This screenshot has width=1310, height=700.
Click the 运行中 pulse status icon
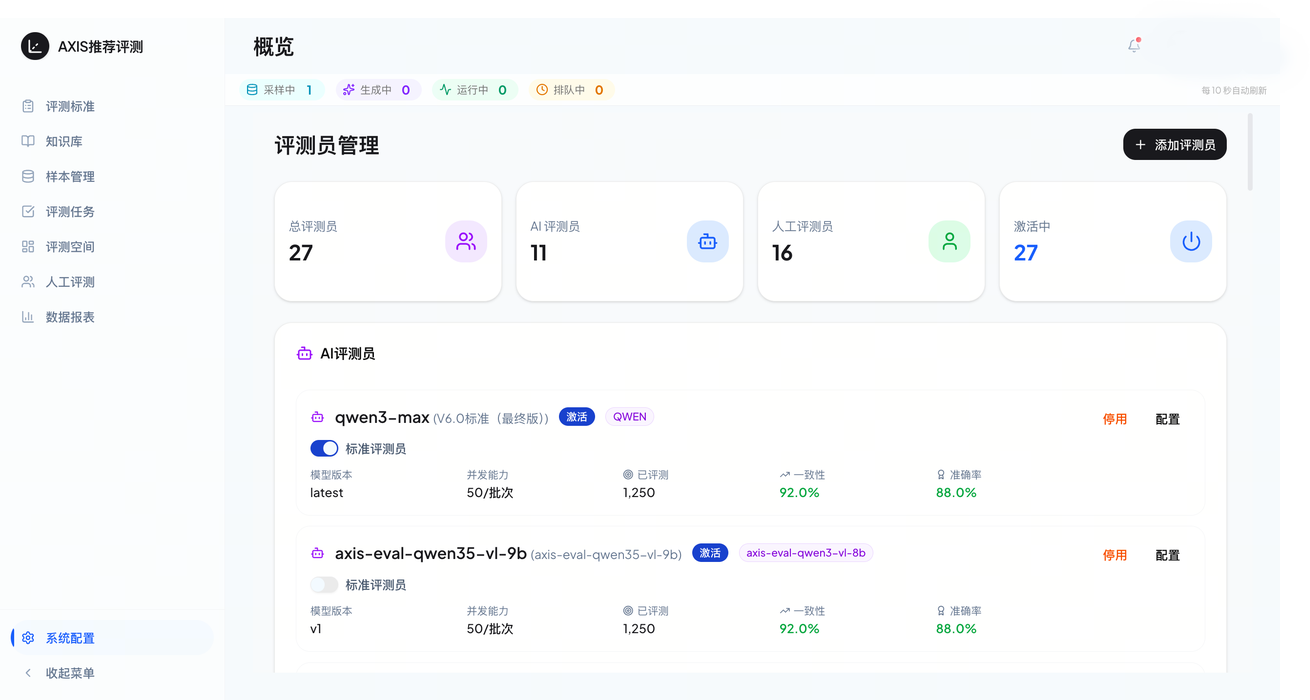tap(446, 90)
